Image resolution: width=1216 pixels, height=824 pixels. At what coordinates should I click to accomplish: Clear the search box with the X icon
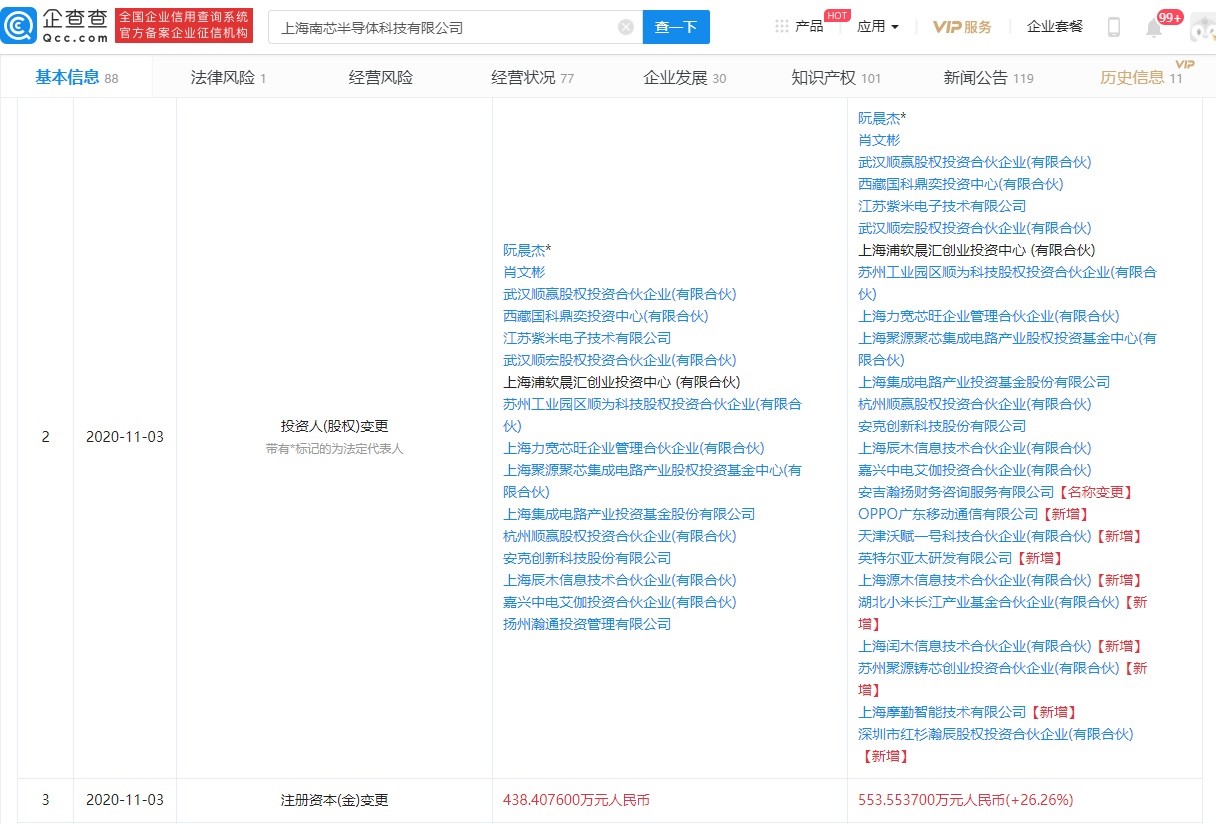[x=626, y=27]
